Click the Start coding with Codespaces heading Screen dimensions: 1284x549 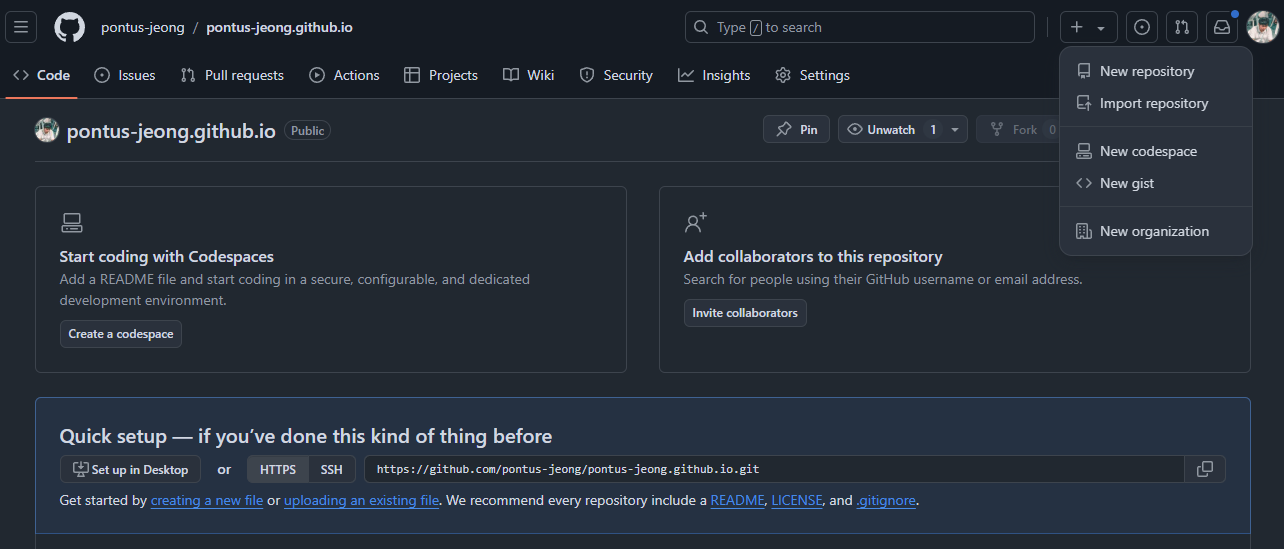pyautogui.click(x=167, y=257)
